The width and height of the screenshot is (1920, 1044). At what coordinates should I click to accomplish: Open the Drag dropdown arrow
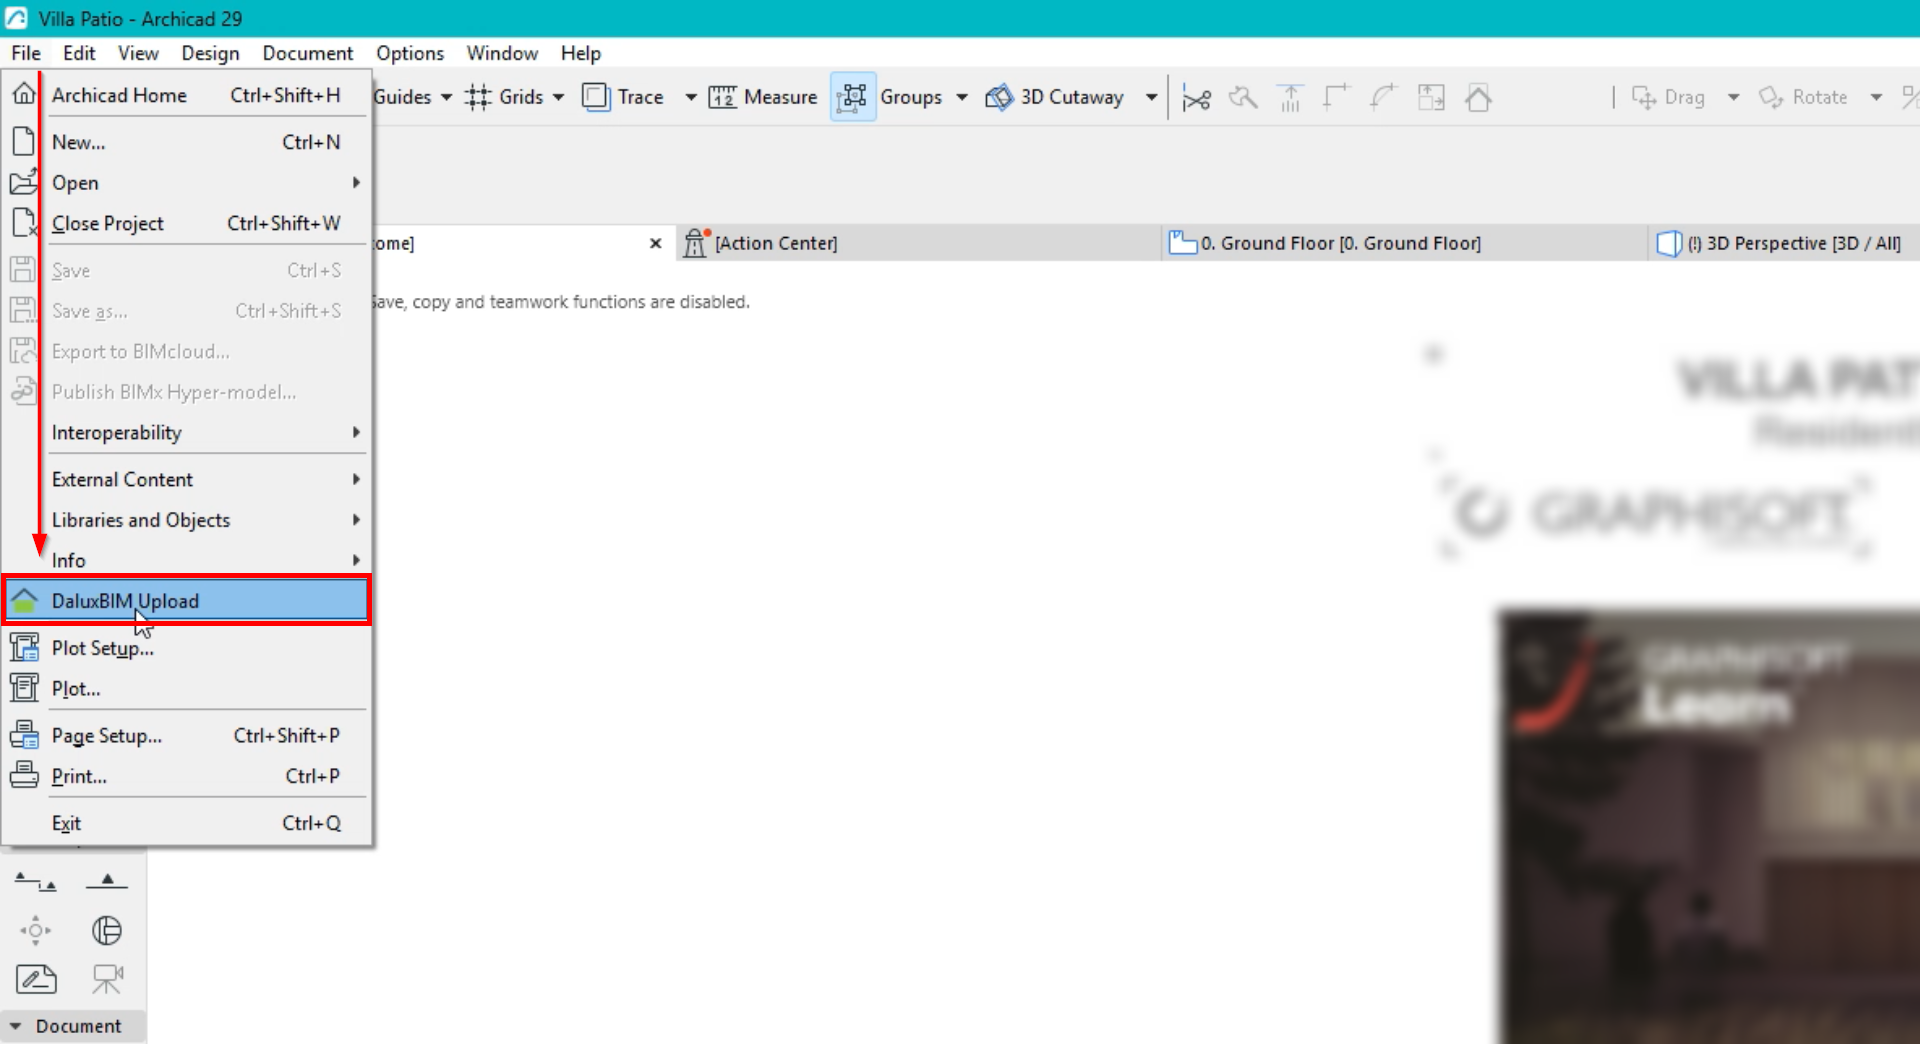[x=1734, y=97]
